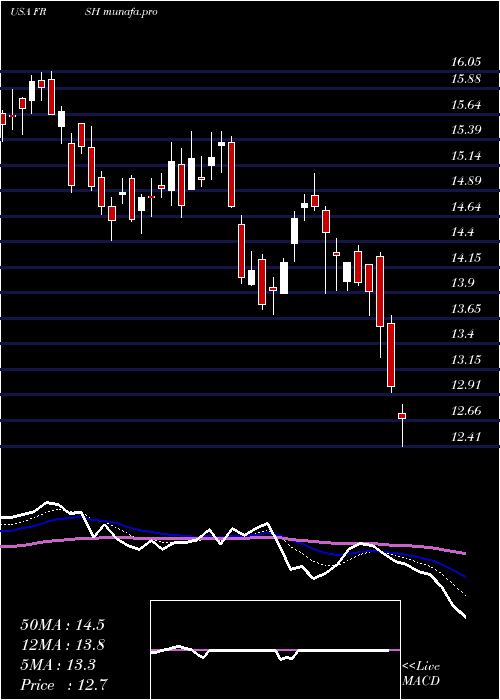Screen dimensions: 500x700
Task: Click the 13.4 price level label
Action: 463,334
